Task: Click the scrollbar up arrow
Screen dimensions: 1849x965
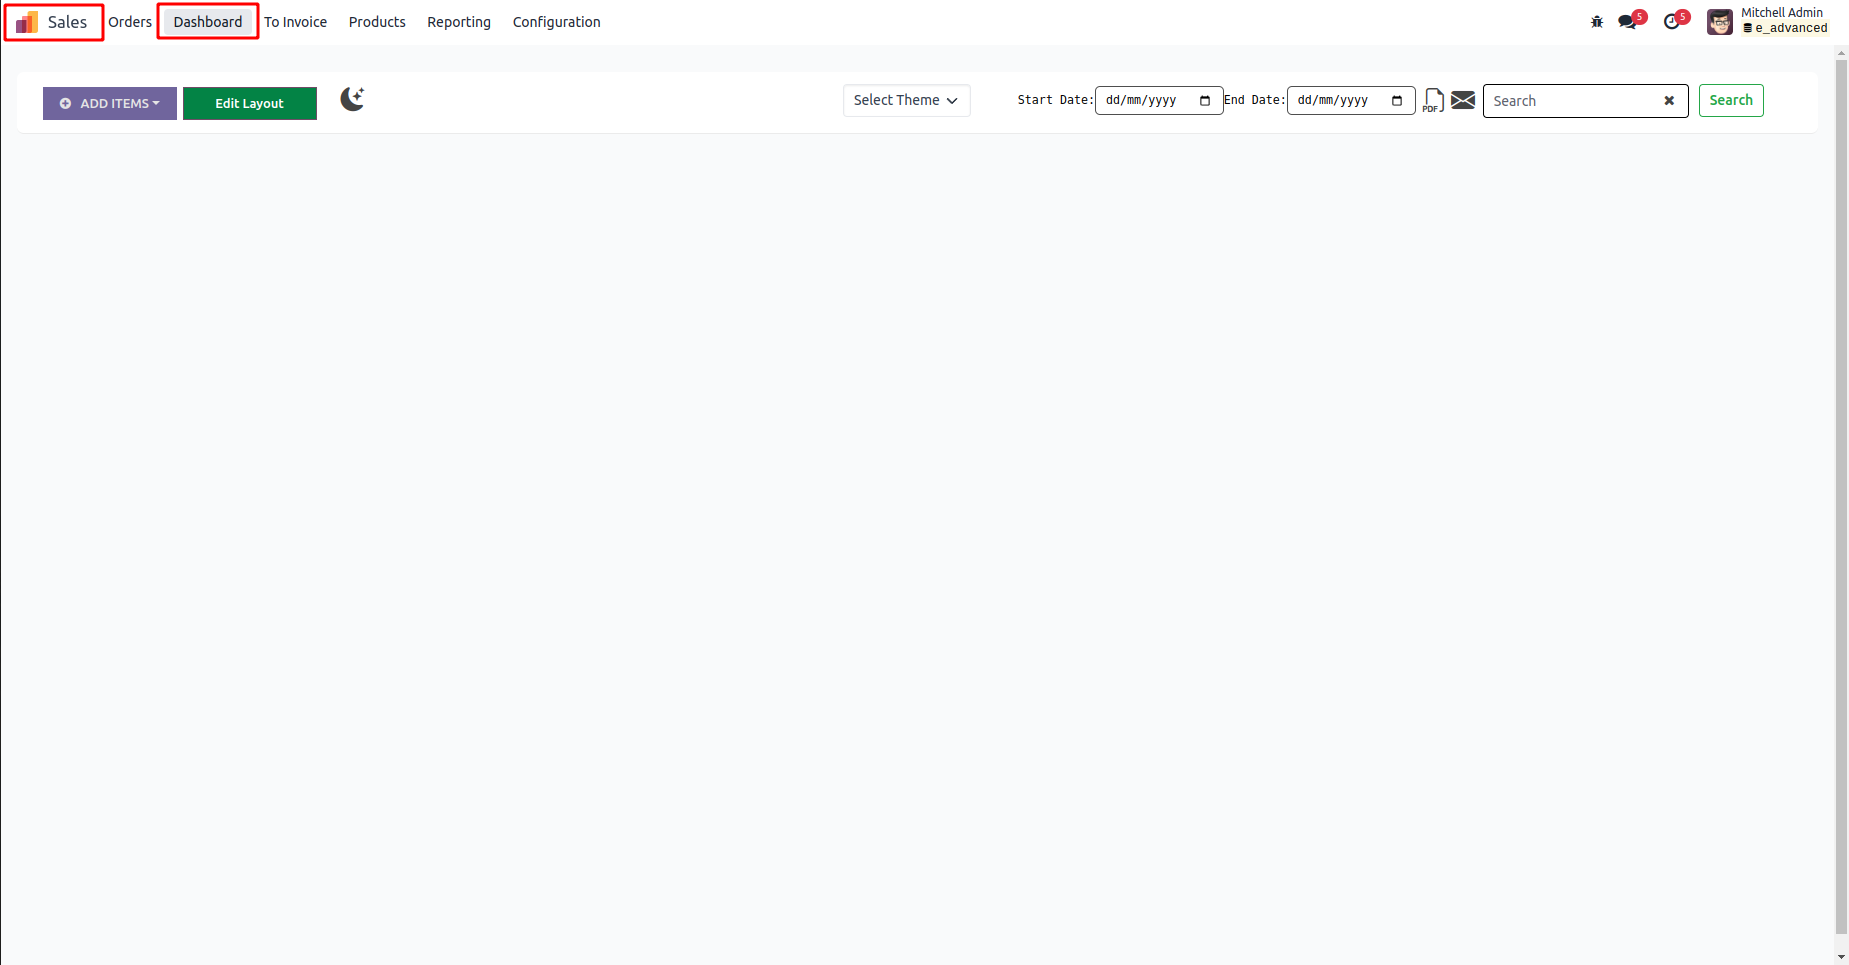Action: pos(1841,53)
